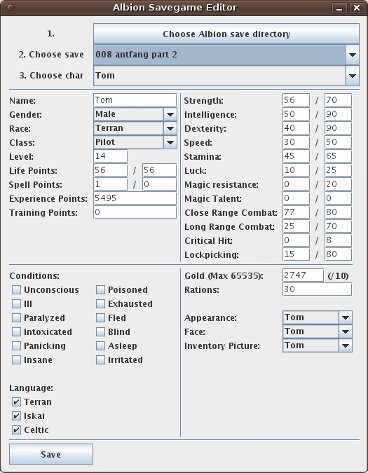Edit current Magic Talent field

[296, 198]
